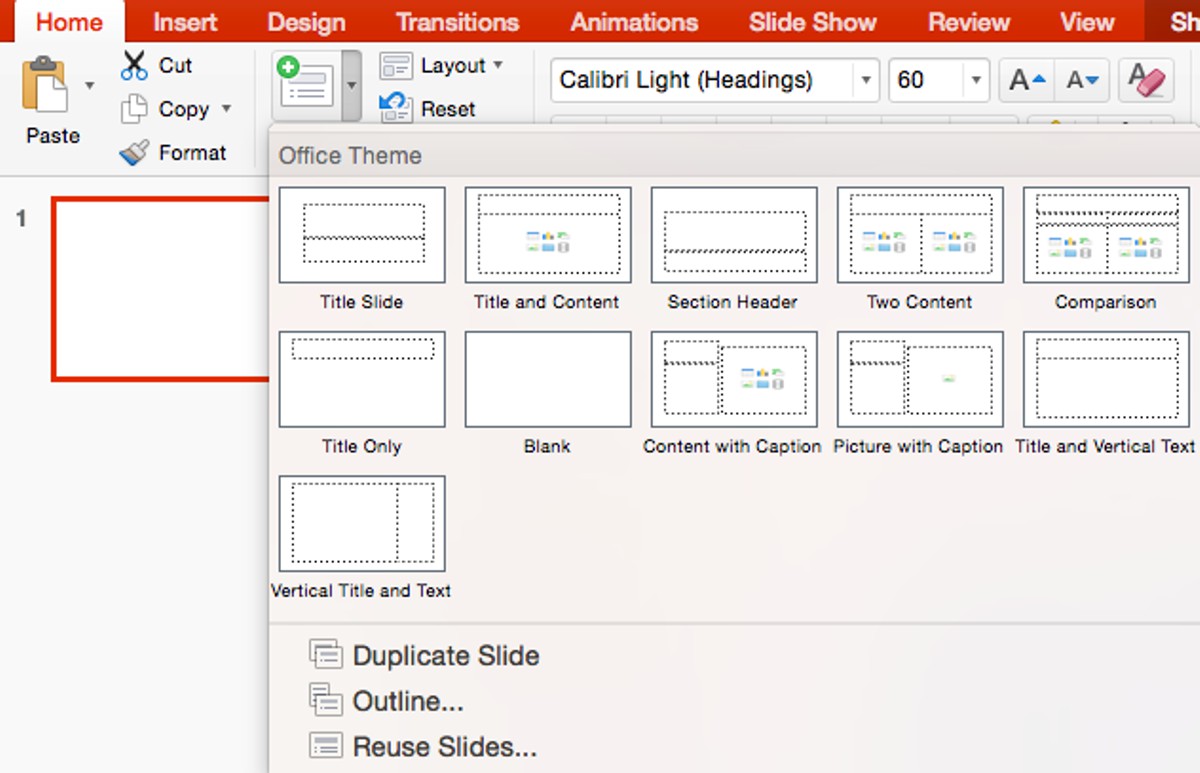Screen dimensions: 1200x773
Task: Pick the Vertical Title and Text thumbnail
Action: tap(362, 524)
